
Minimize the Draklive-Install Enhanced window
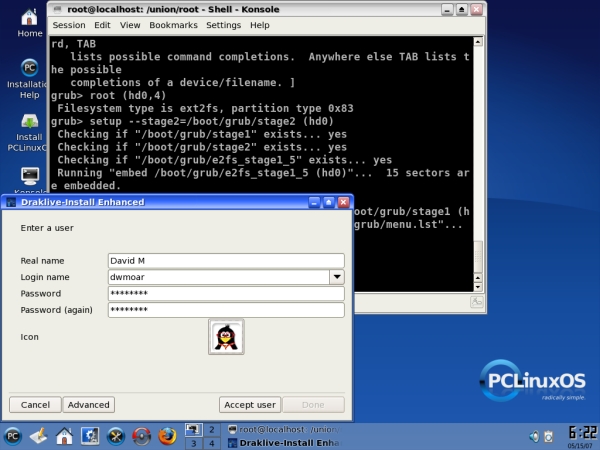[x=314, y=202]
